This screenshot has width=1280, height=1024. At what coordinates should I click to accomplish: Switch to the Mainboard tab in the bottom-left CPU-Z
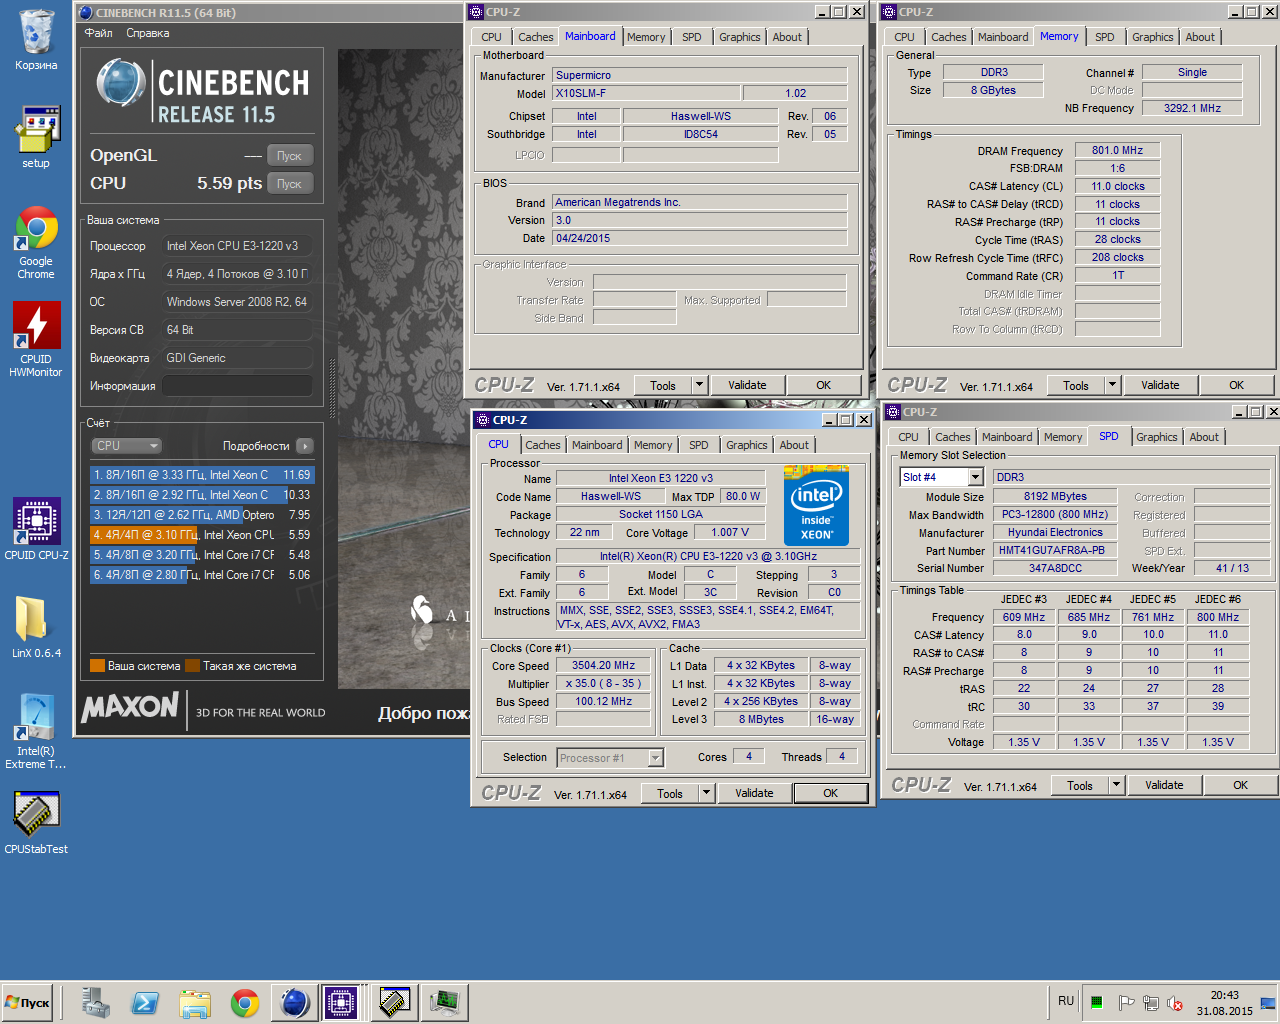(x=597, y=445)
